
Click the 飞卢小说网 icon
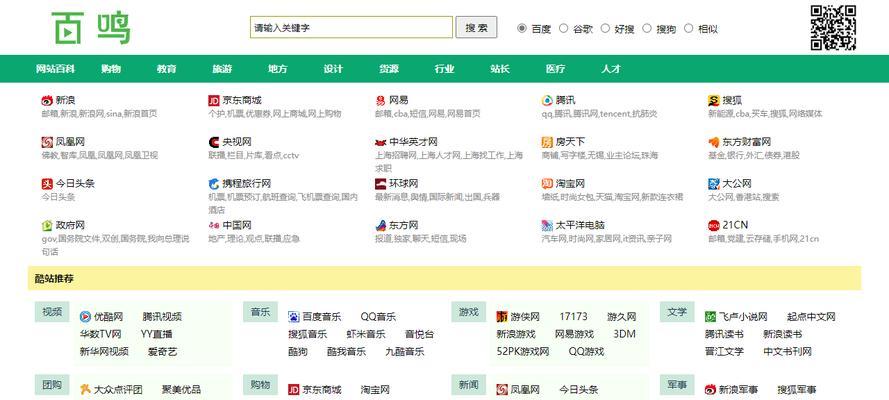coord(710,317)
